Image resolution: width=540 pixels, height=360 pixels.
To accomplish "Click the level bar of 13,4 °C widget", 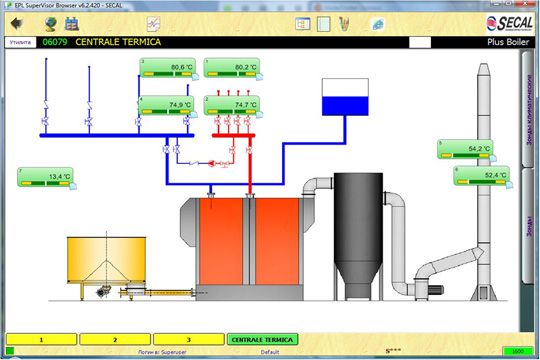I will point(45,183).
